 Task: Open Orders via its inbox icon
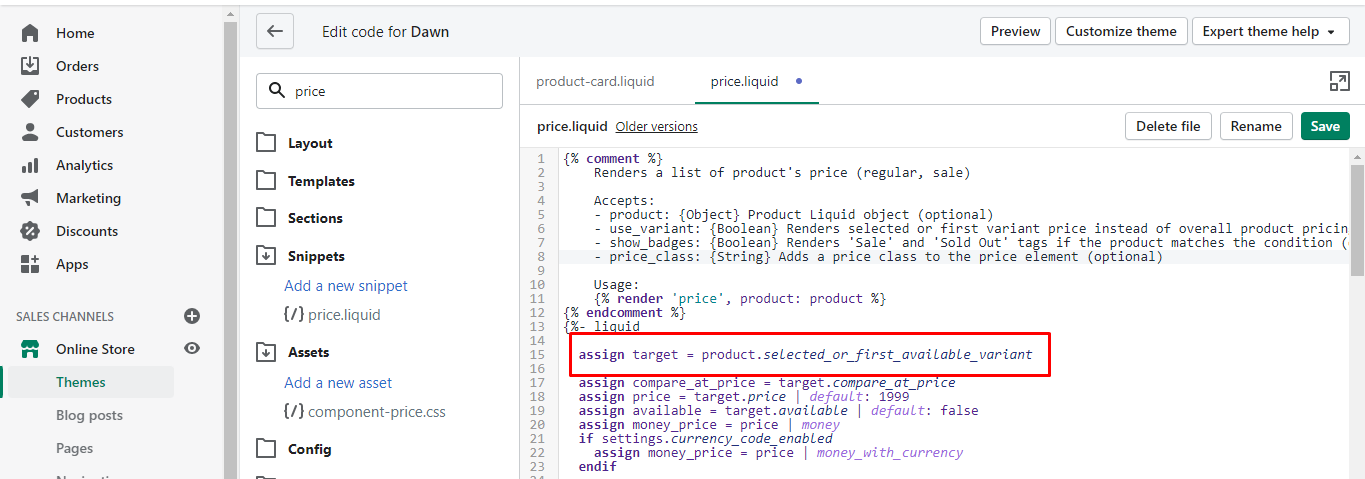[x=30, y=66]
